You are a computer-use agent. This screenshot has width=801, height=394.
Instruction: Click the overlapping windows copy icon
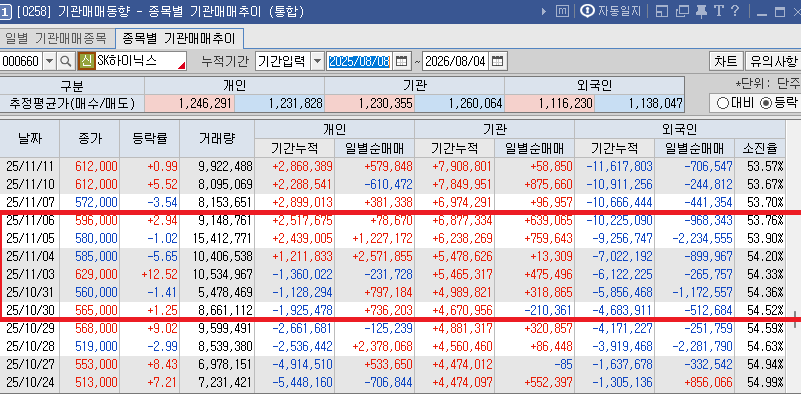(x=682, y=11)
